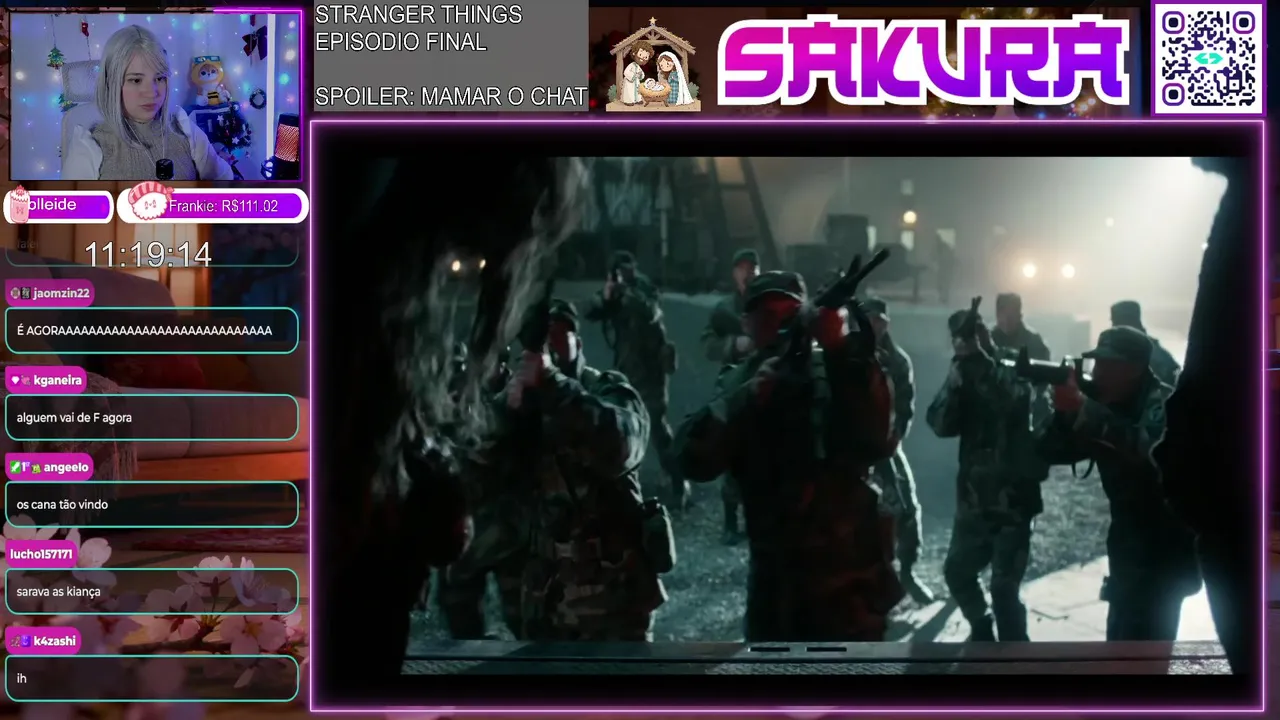
Task: Click the 'SPOILER: MAMAR O CHAT' text
Action: (x=451, y=97)
